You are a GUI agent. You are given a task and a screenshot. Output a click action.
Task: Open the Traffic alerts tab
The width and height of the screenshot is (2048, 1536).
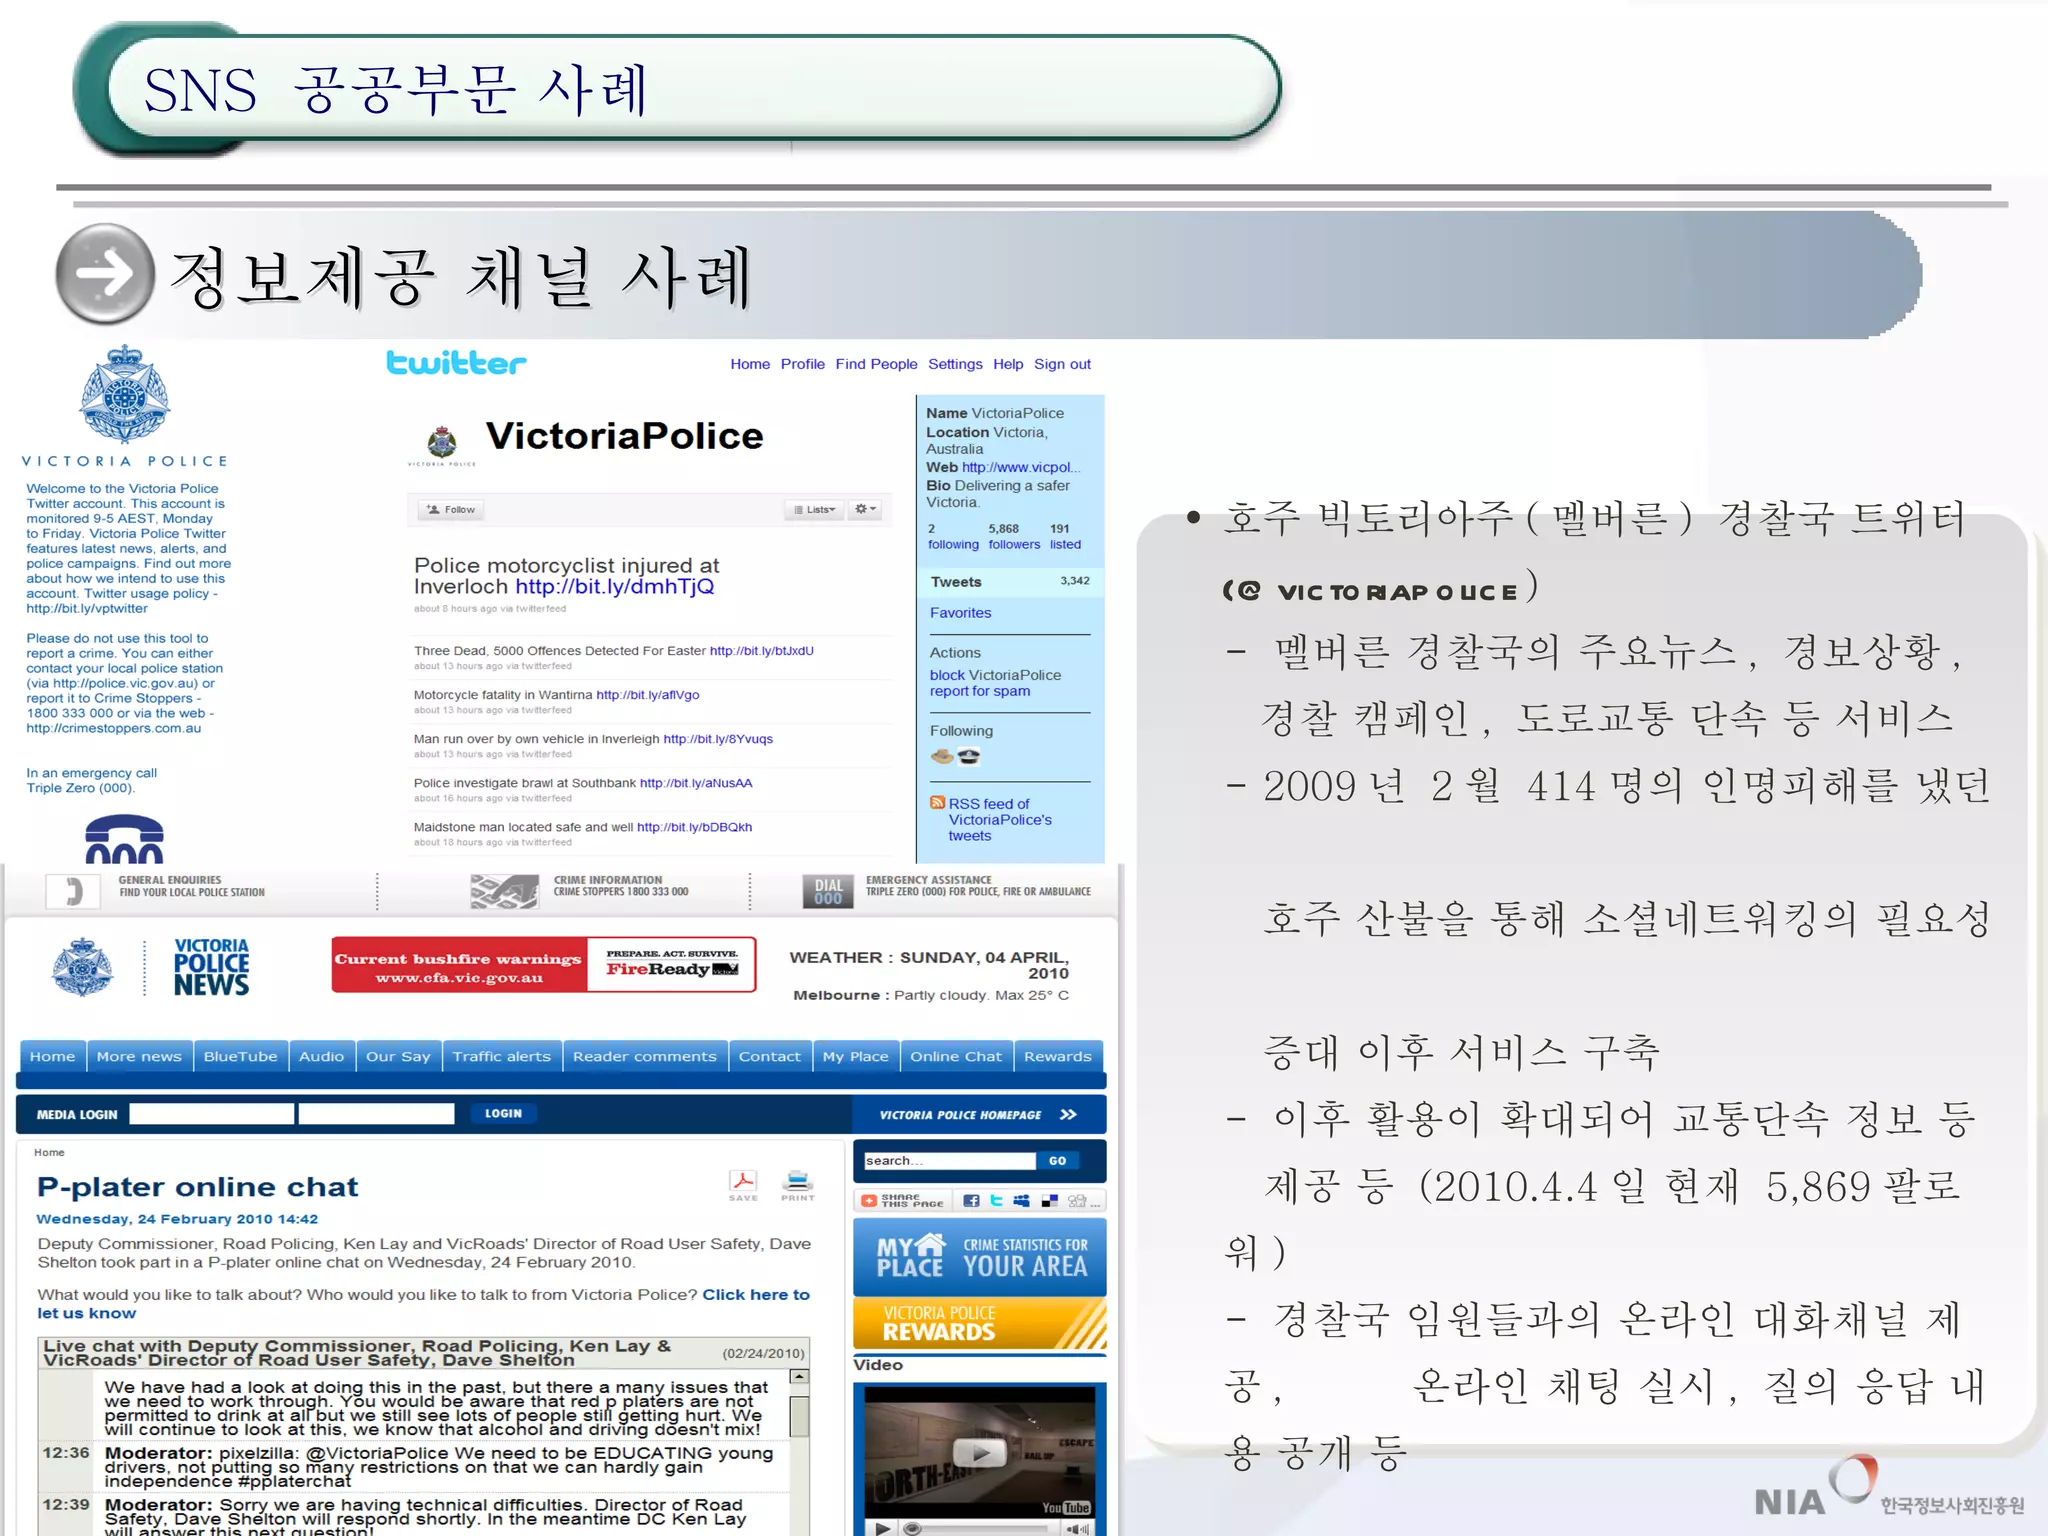[x=501, y=1056]
